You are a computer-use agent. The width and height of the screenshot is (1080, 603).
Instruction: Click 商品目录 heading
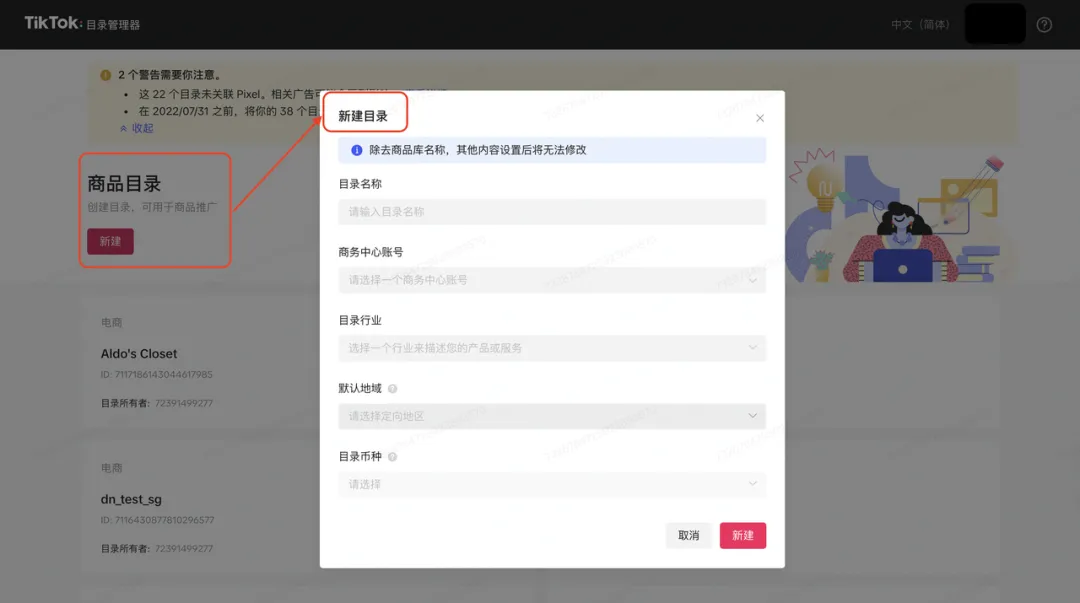point(124,183)
